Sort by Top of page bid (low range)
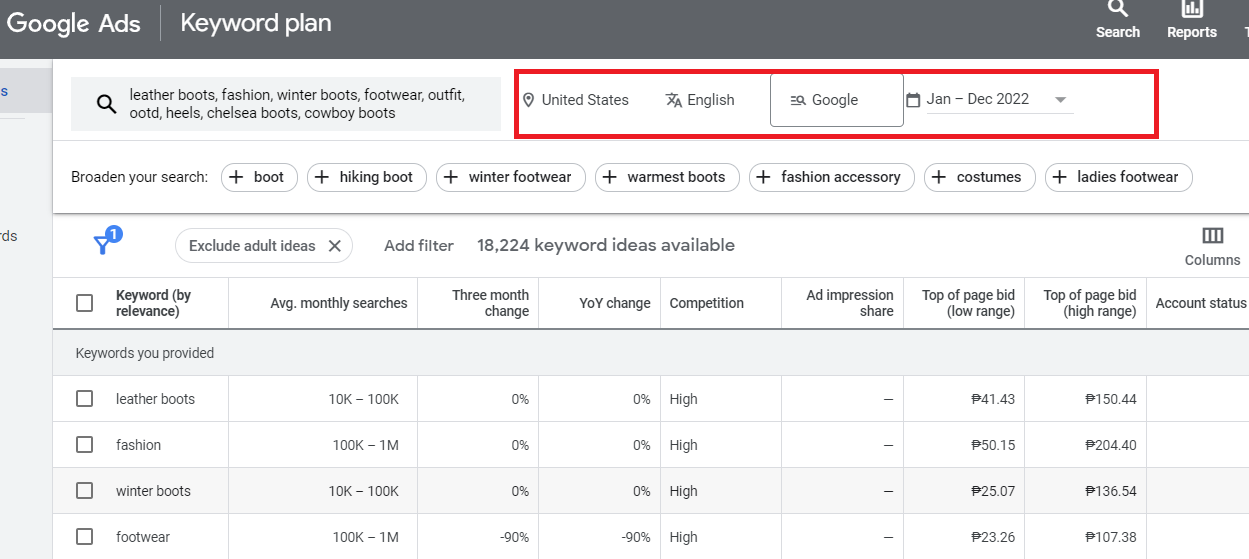Image resolution: width=1249 pixels, height=559 pixels. pyautogui.click(x=968, y=303)
